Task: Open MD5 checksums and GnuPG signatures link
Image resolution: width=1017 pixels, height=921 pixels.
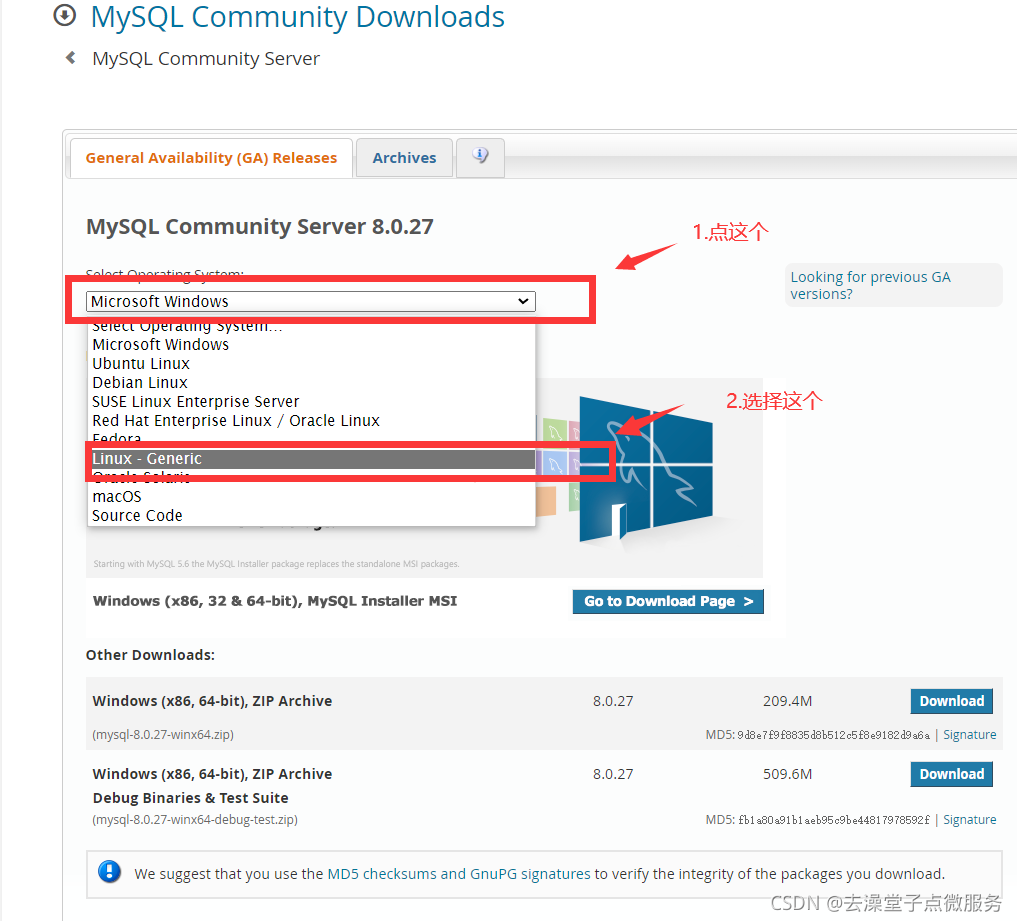Action: coord(459,874)
